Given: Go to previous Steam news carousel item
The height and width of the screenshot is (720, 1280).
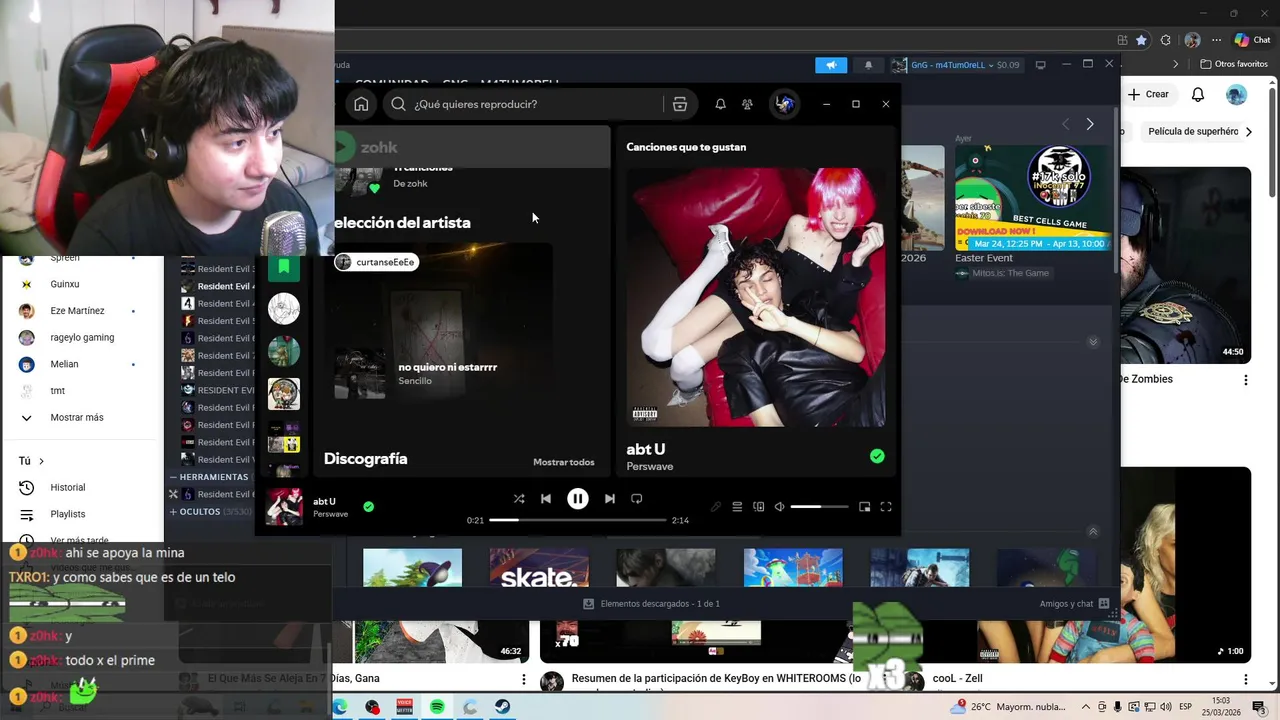Looking at the screenshot, I should (x=1065, y=124).
